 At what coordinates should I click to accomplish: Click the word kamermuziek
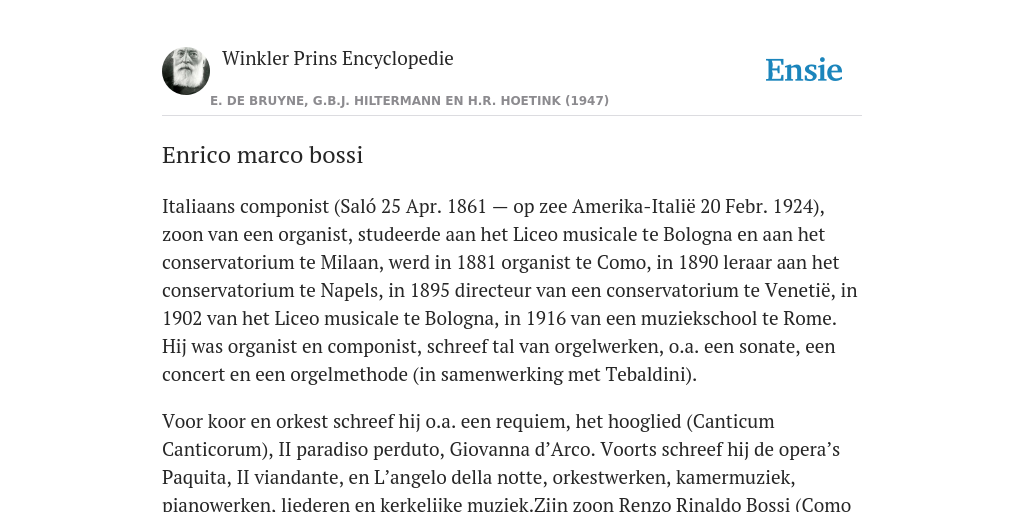click(x=733, y=477)
